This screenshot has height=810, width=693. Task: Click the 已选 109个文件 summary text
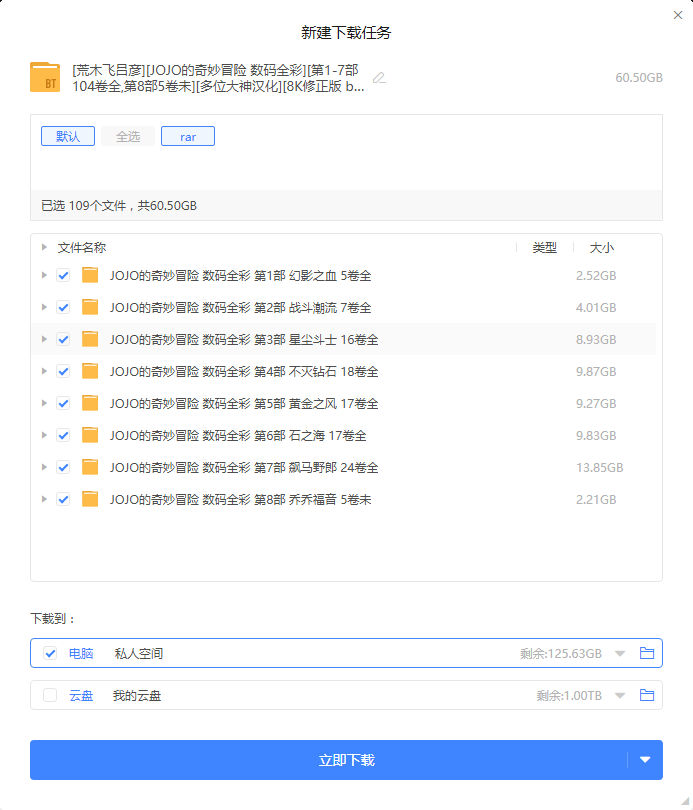(x=119, y=206)
